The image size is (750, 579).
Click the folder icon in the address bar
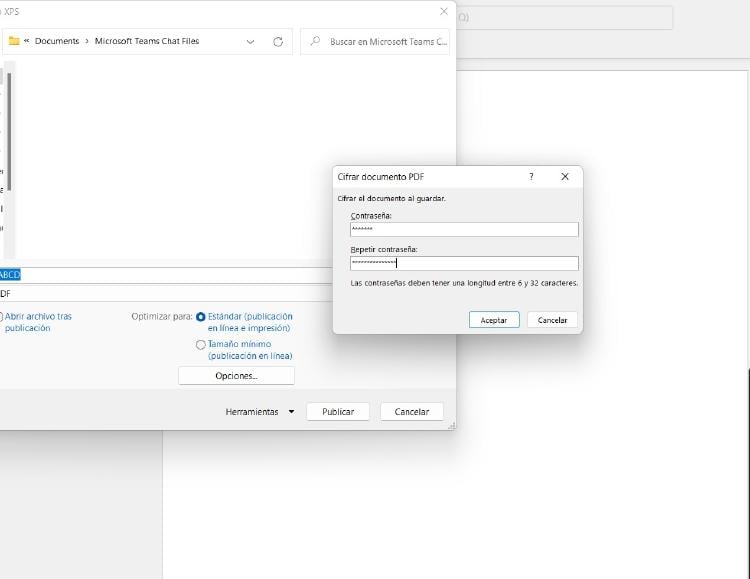[x=14, y=41]
